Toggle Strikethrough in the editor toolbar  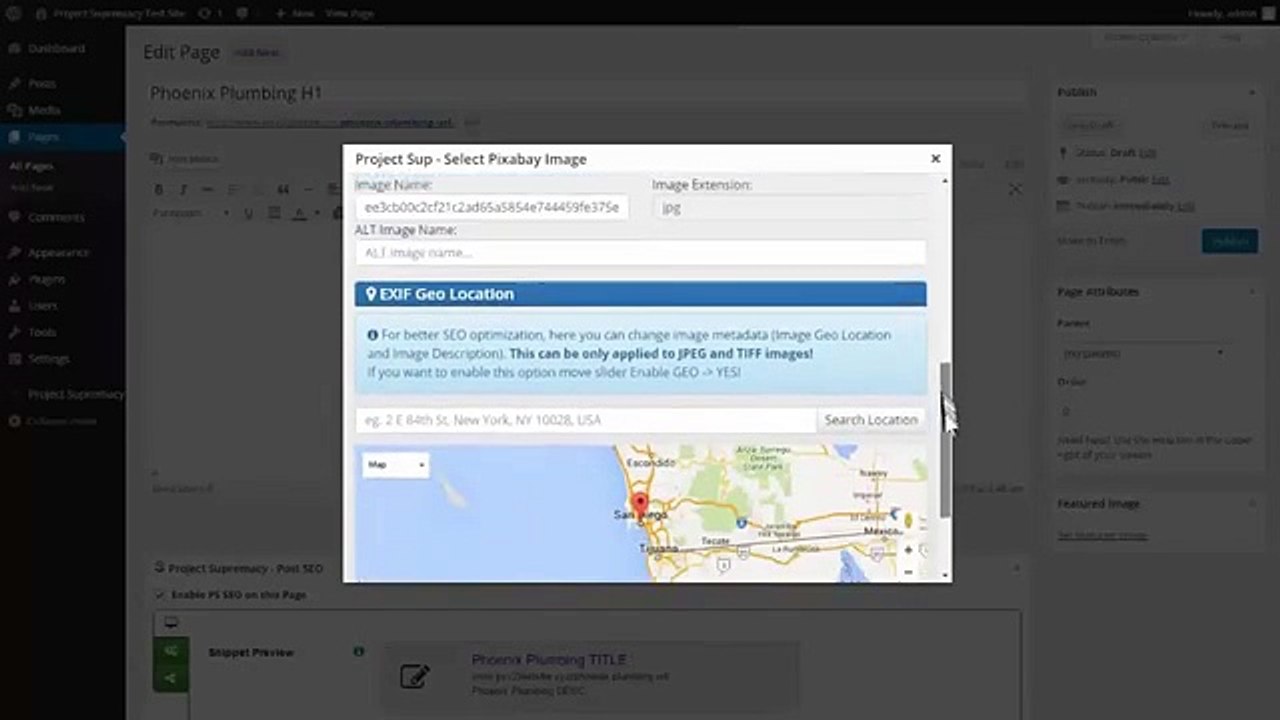tap(207, 189)
